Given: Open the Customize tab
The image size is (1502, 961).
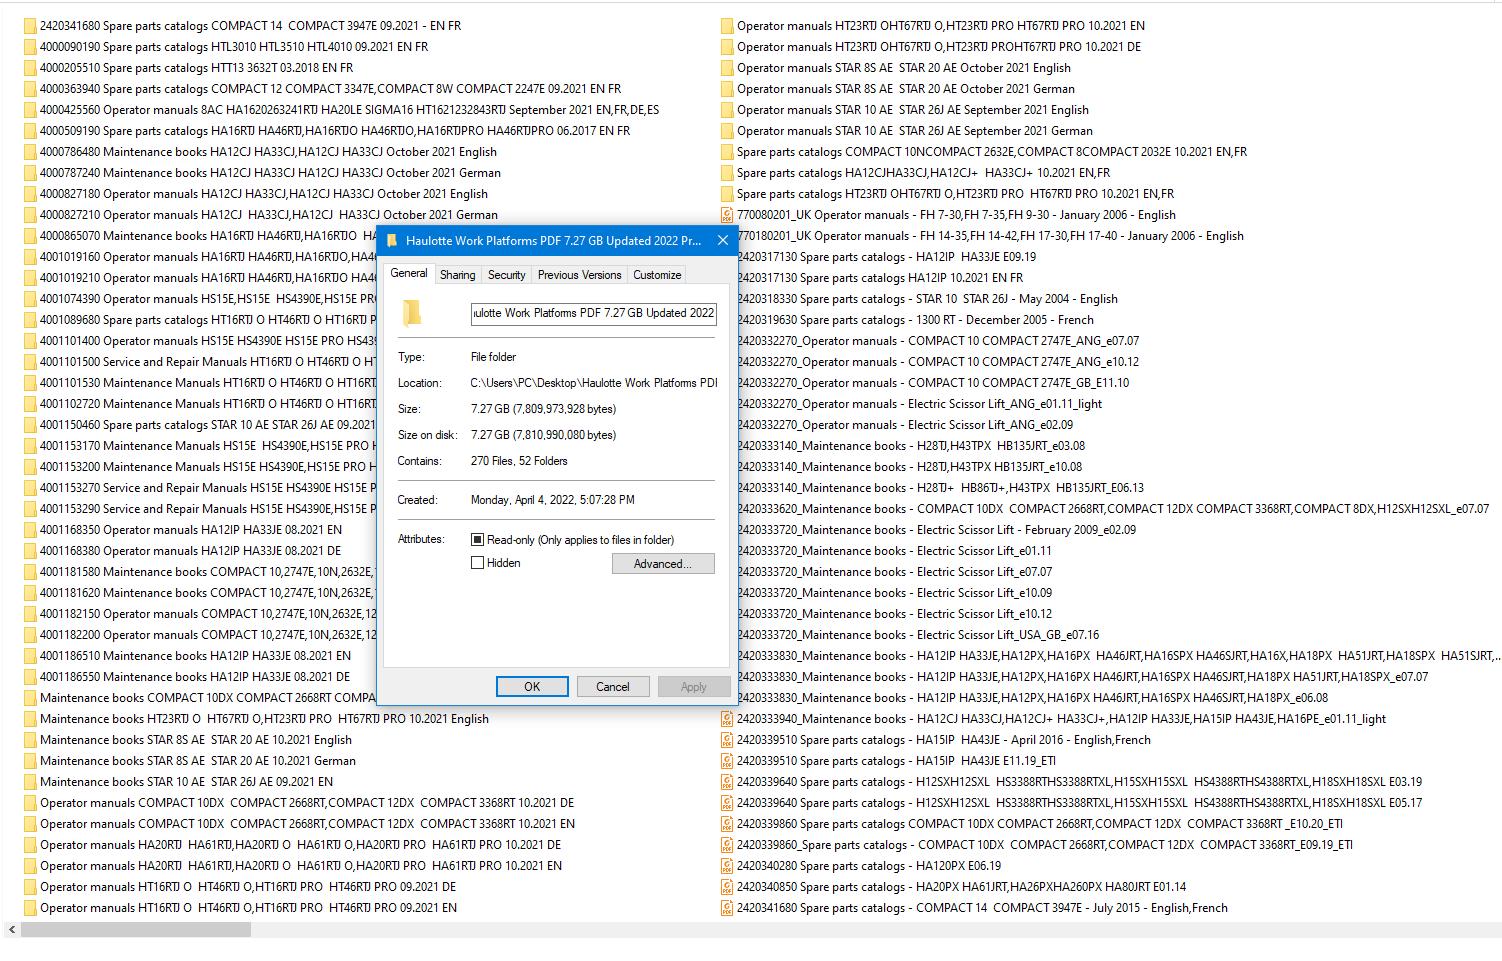Looking at the screenshot, I should coord(657,275).
